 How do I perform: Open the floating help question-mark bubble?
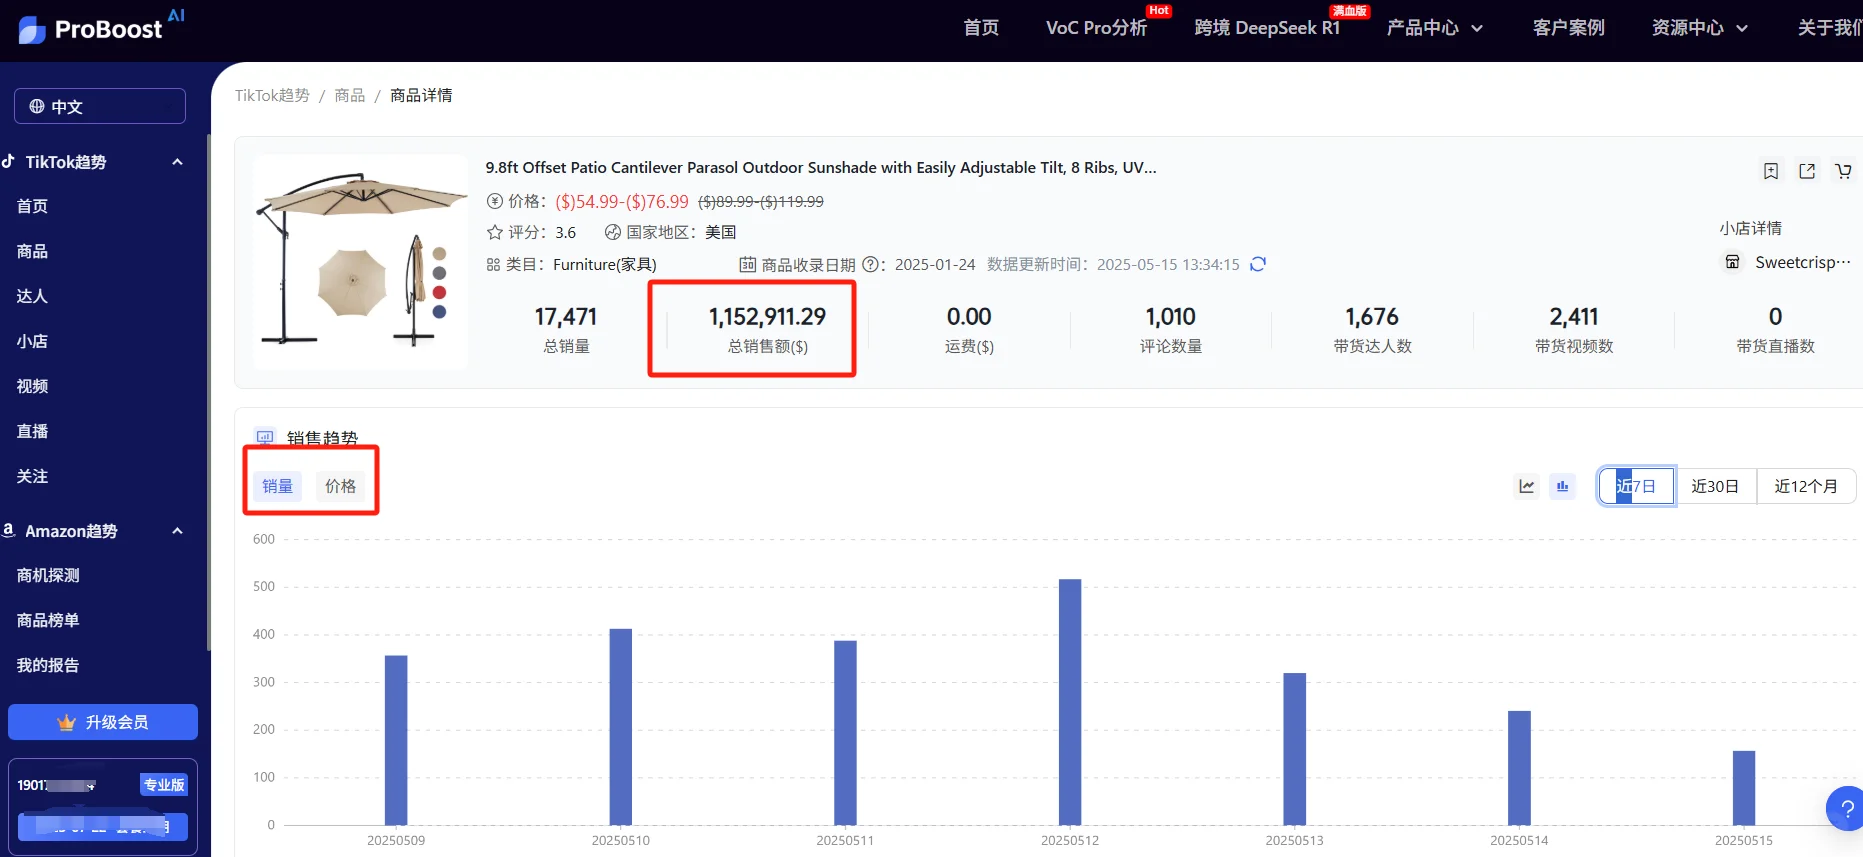coord(1845,808)
